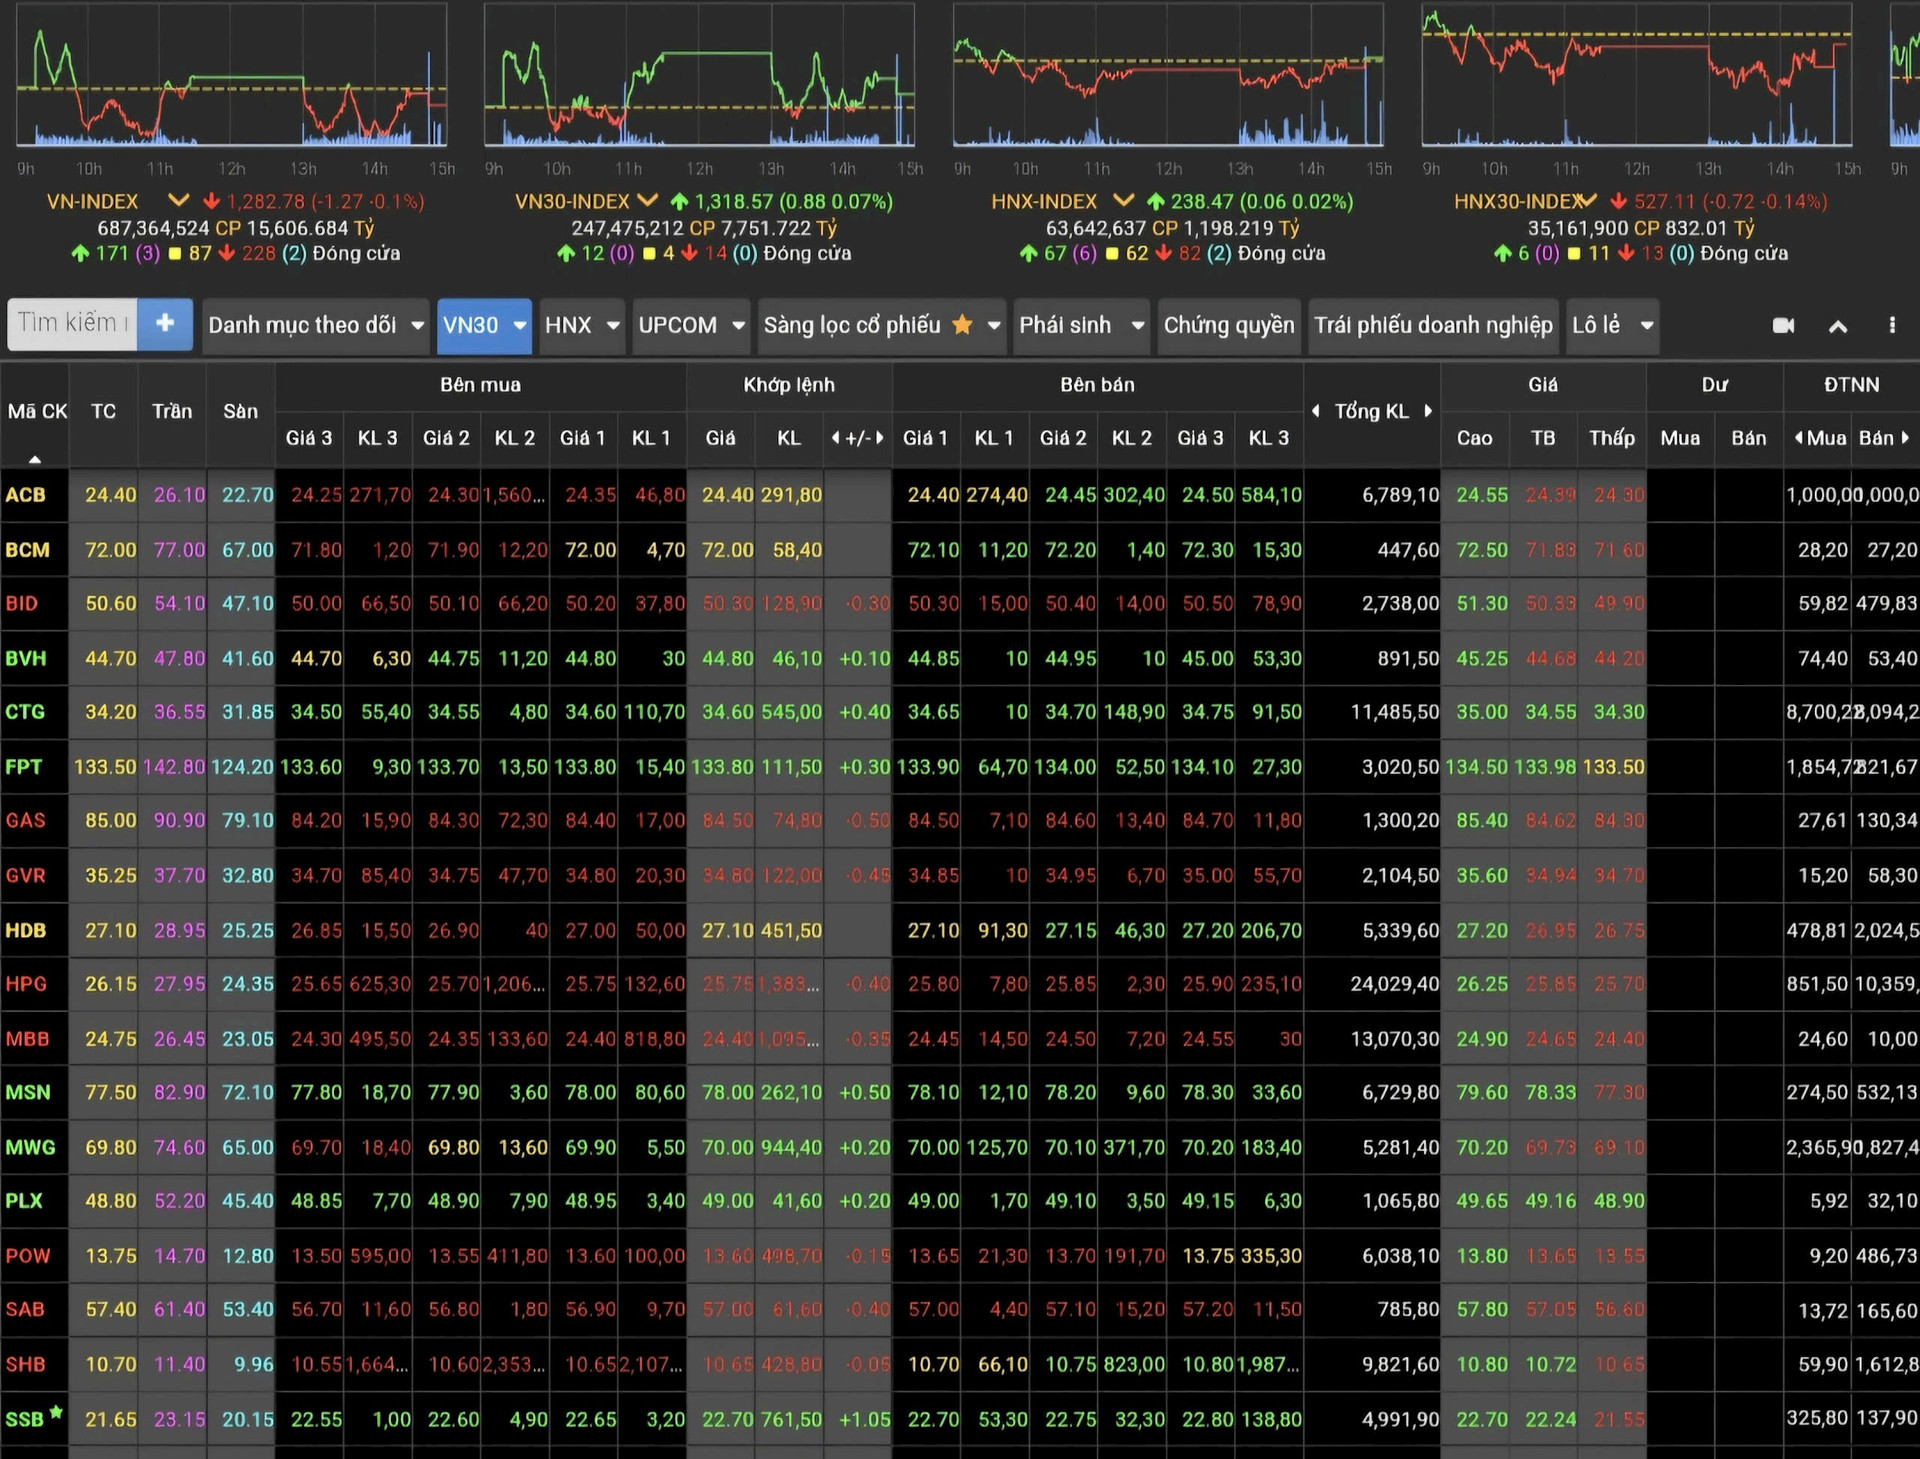Select the Chứng quyền tab
Image resolution: width=1920 pixels, height=1459 pixels.
point(1229,326)
